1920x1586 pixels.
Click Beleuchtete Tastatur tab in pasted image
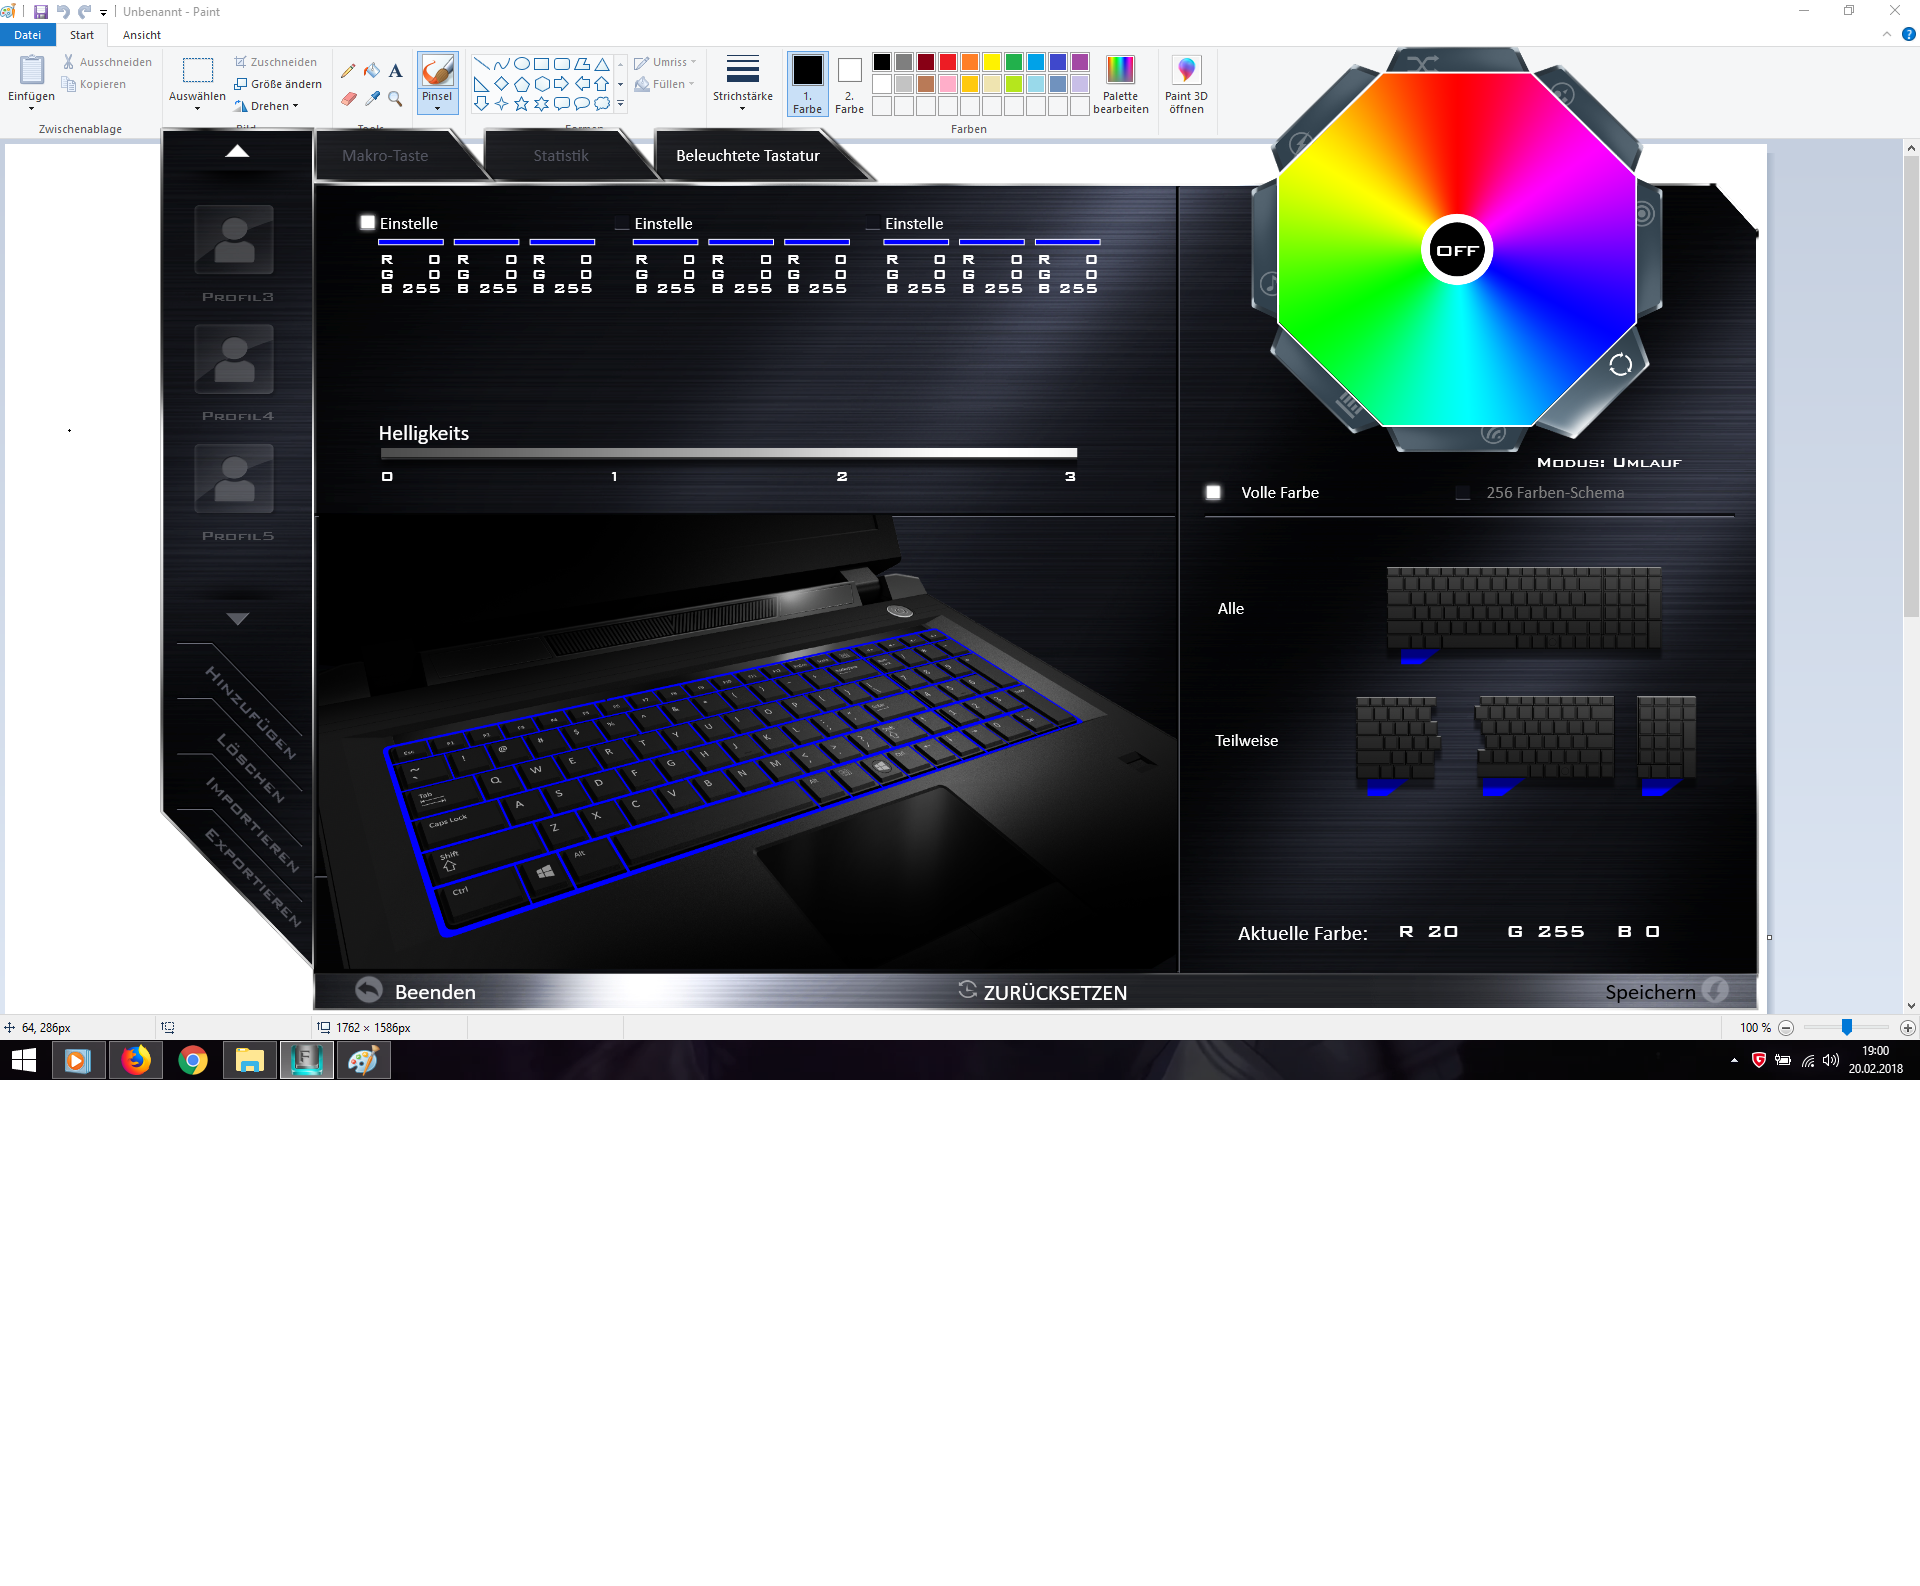click(748, 156)
